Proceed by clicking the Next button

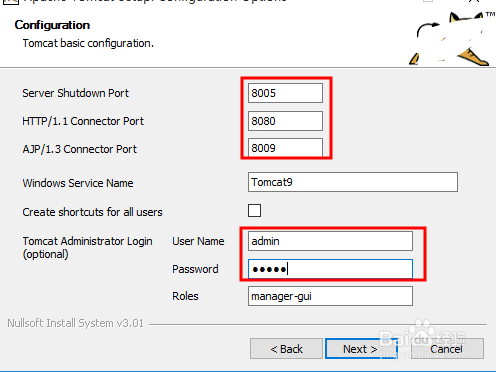(361, 349)
